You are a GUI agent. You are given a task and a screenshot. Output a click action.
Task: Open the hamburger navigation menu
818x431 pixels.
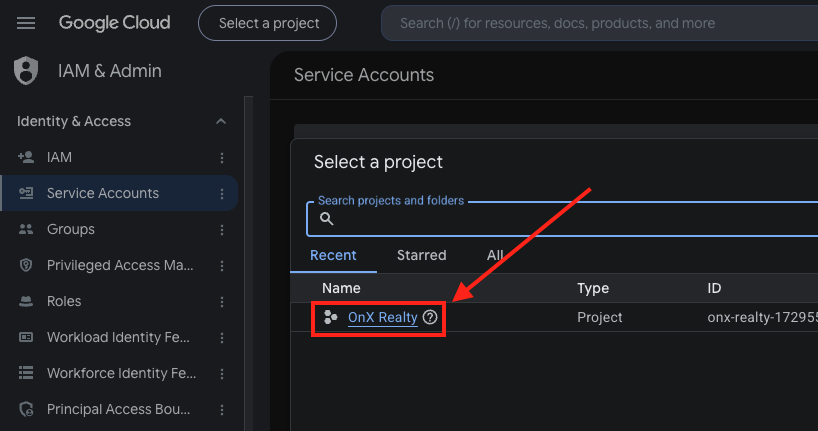pos(26,23)
